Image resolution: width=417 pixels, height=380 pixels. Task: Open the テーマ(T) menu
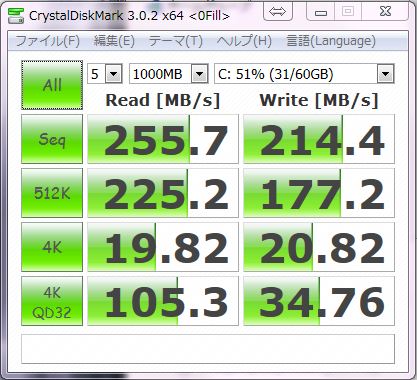(x=176, y=41)
